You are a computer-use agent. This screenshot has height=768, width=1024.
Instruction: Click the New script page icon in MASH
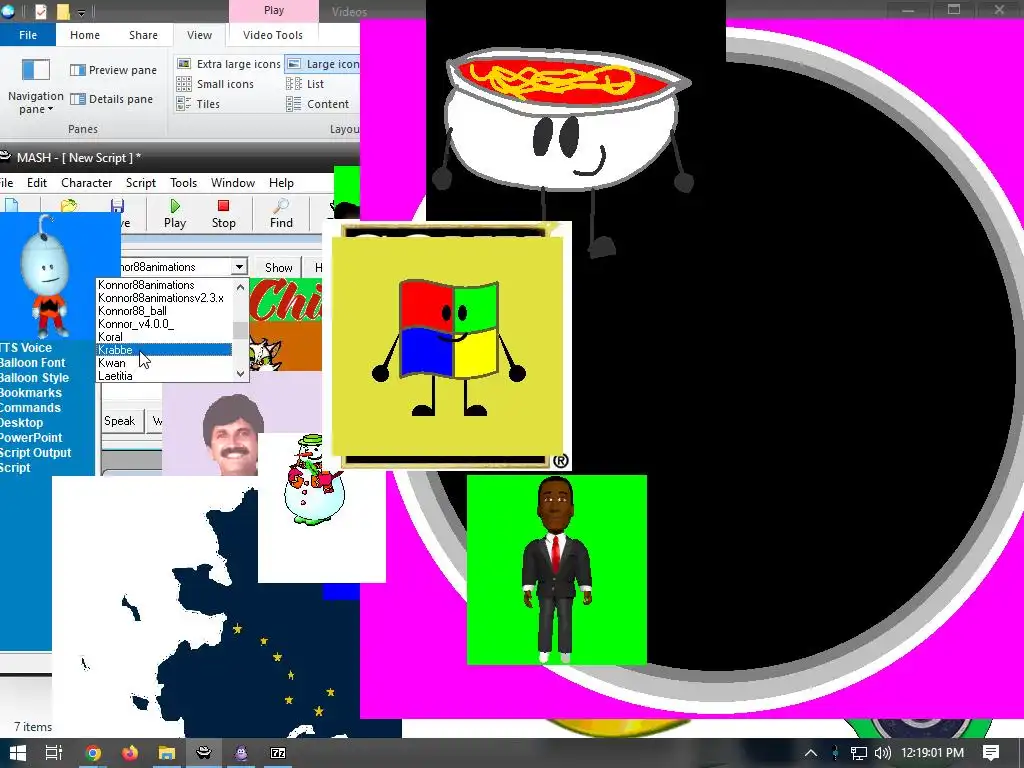(10, 206)
